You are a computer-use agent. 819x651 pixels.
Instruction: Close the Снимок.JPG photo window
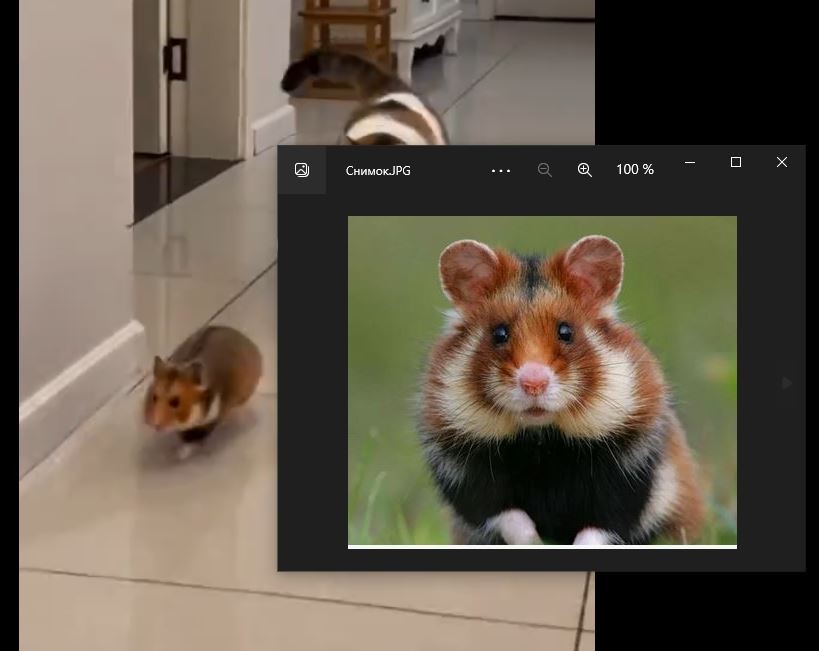pos(781,162)
